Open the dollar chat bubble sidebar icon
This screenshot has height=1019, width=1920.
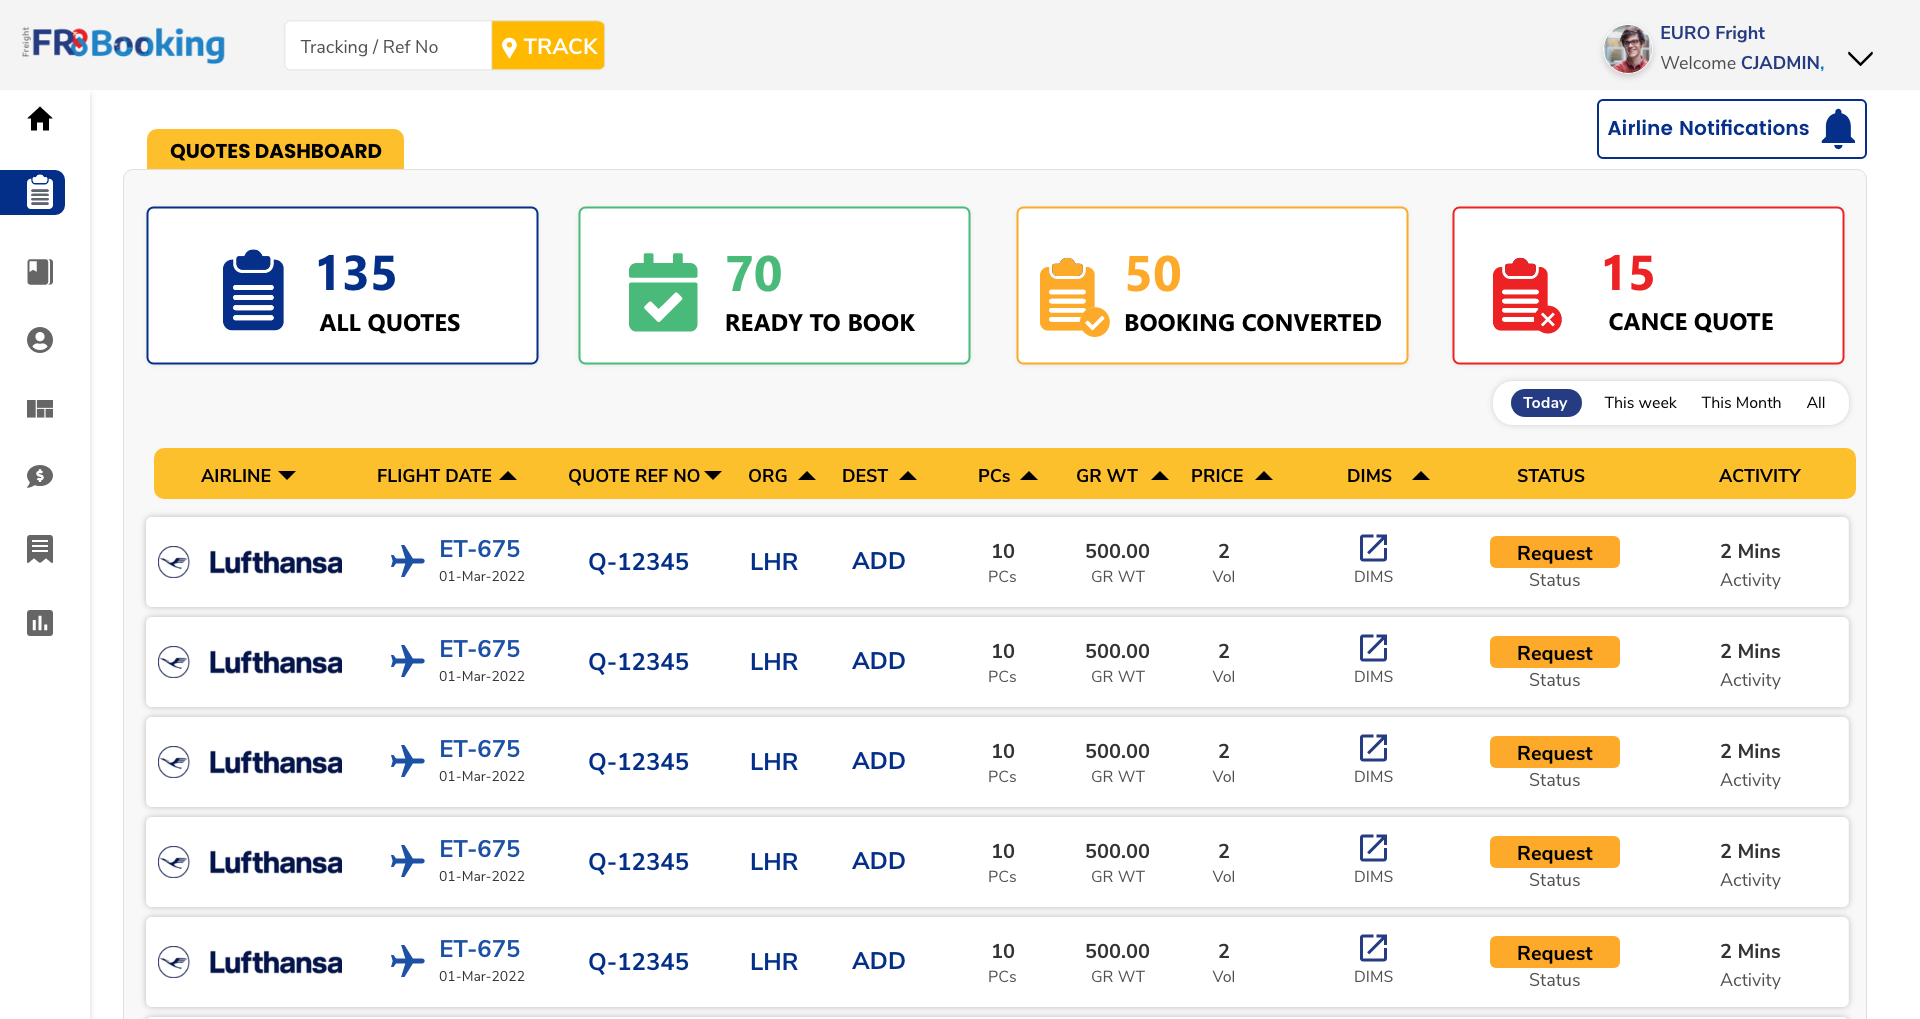pyautogui.click(x=40, y=476)
